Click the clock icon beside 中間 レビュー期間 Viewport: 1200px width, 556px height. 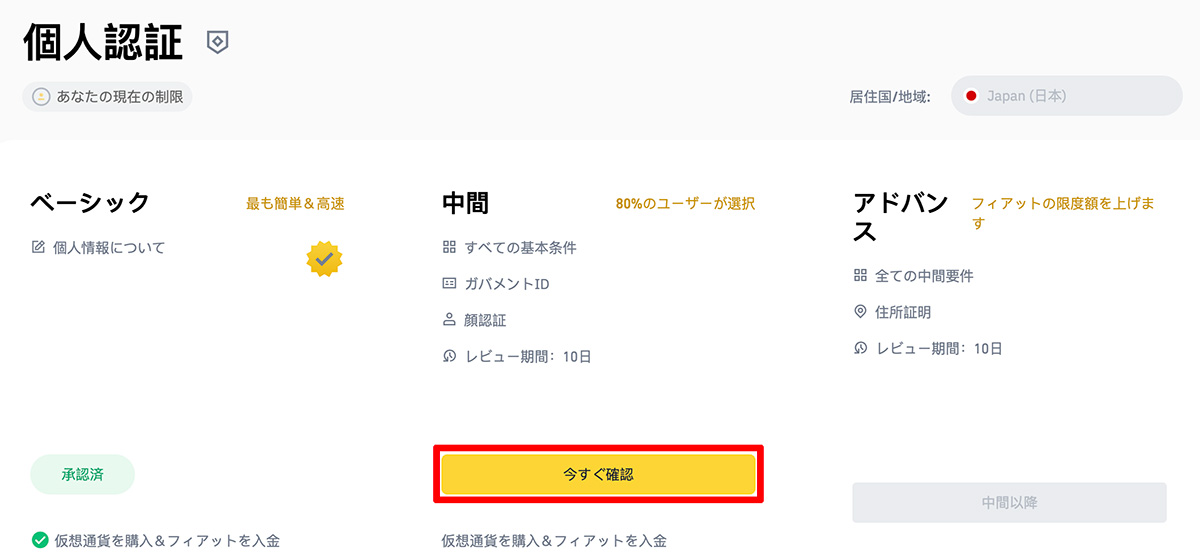(449, 356)
